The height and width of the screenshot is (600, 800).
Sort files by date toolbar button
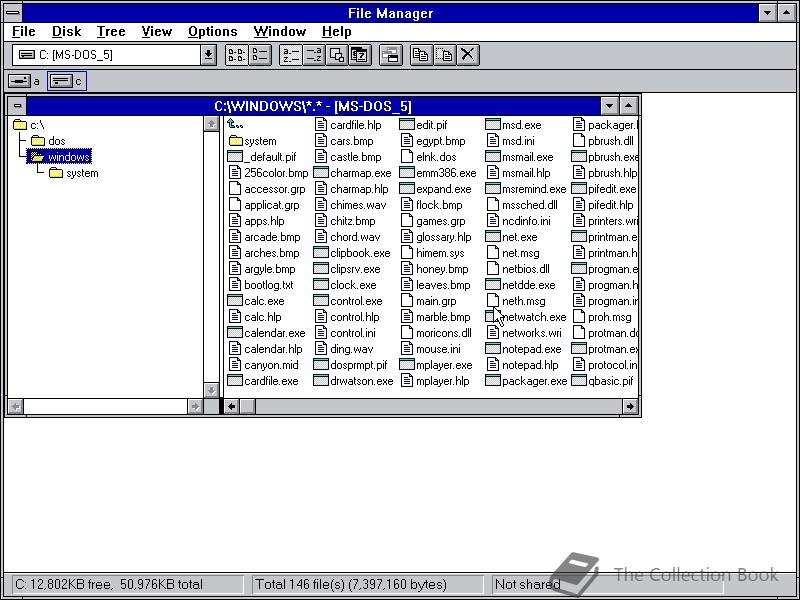360,55
